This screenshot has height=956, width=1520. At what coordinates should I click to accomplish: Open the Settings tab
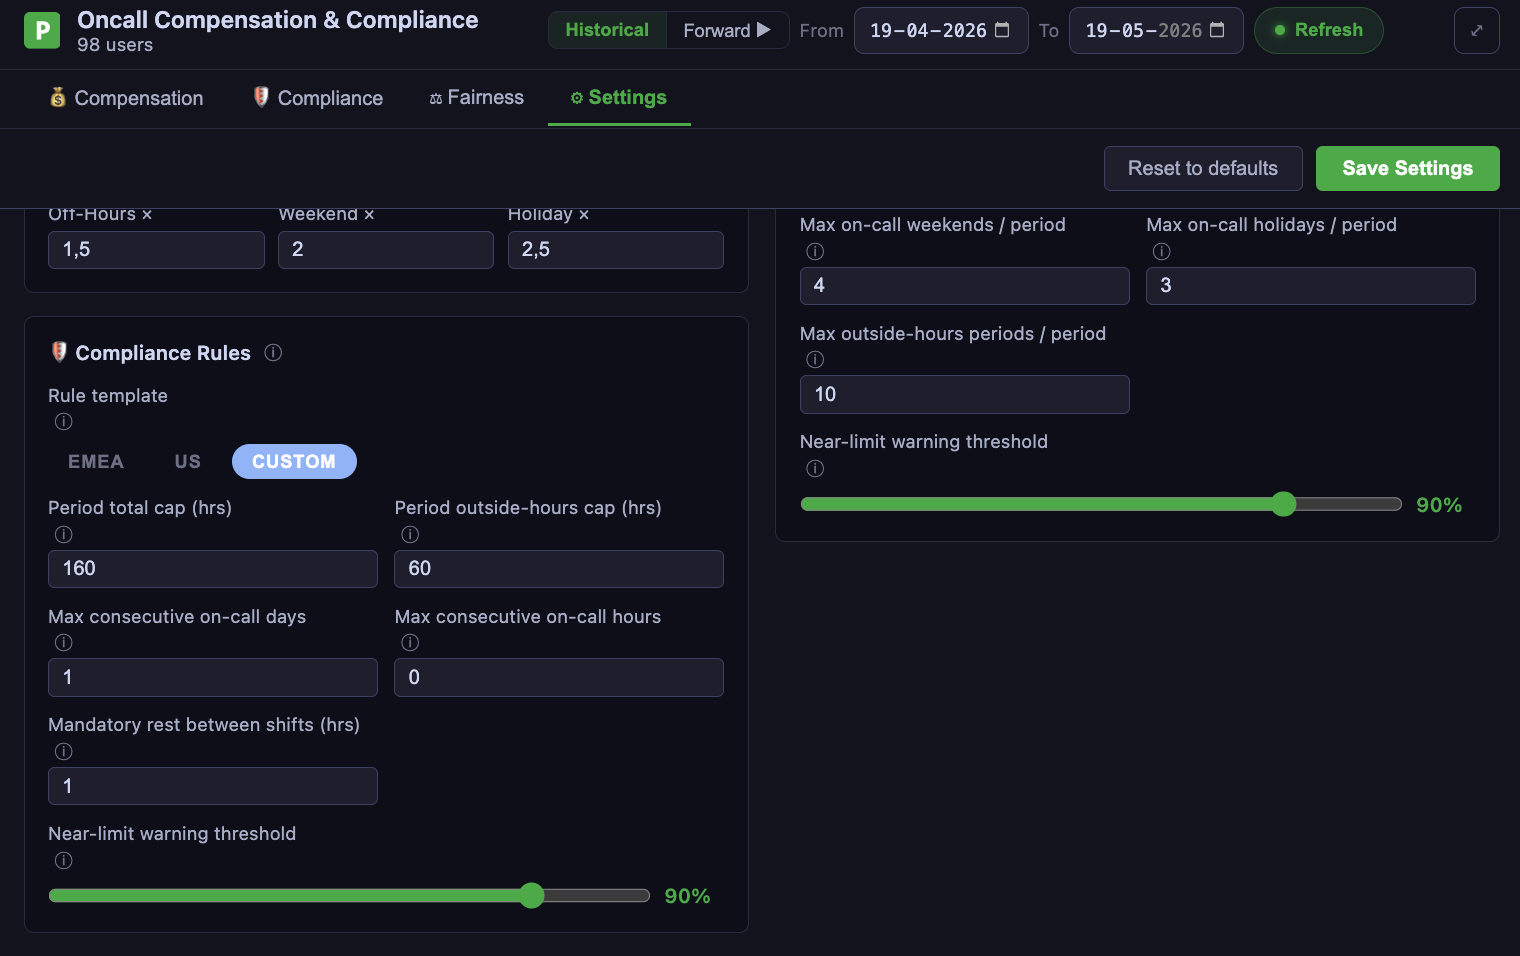tap(619, 98)
